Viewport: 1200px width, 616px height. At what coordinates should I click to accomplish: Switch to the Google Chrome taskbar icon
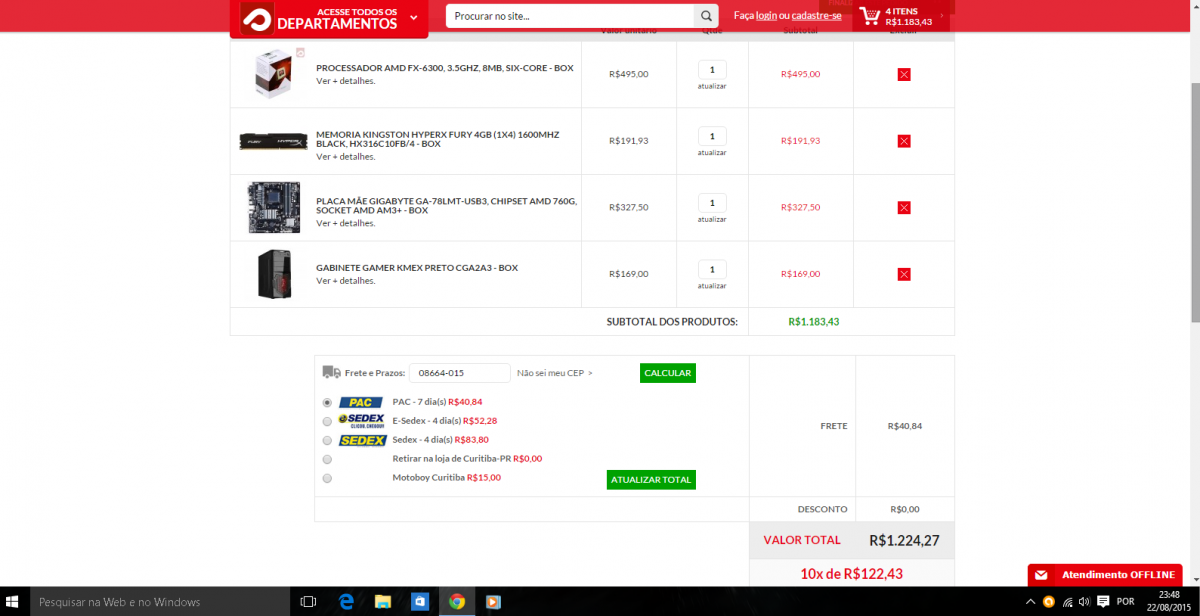point(457,602)
